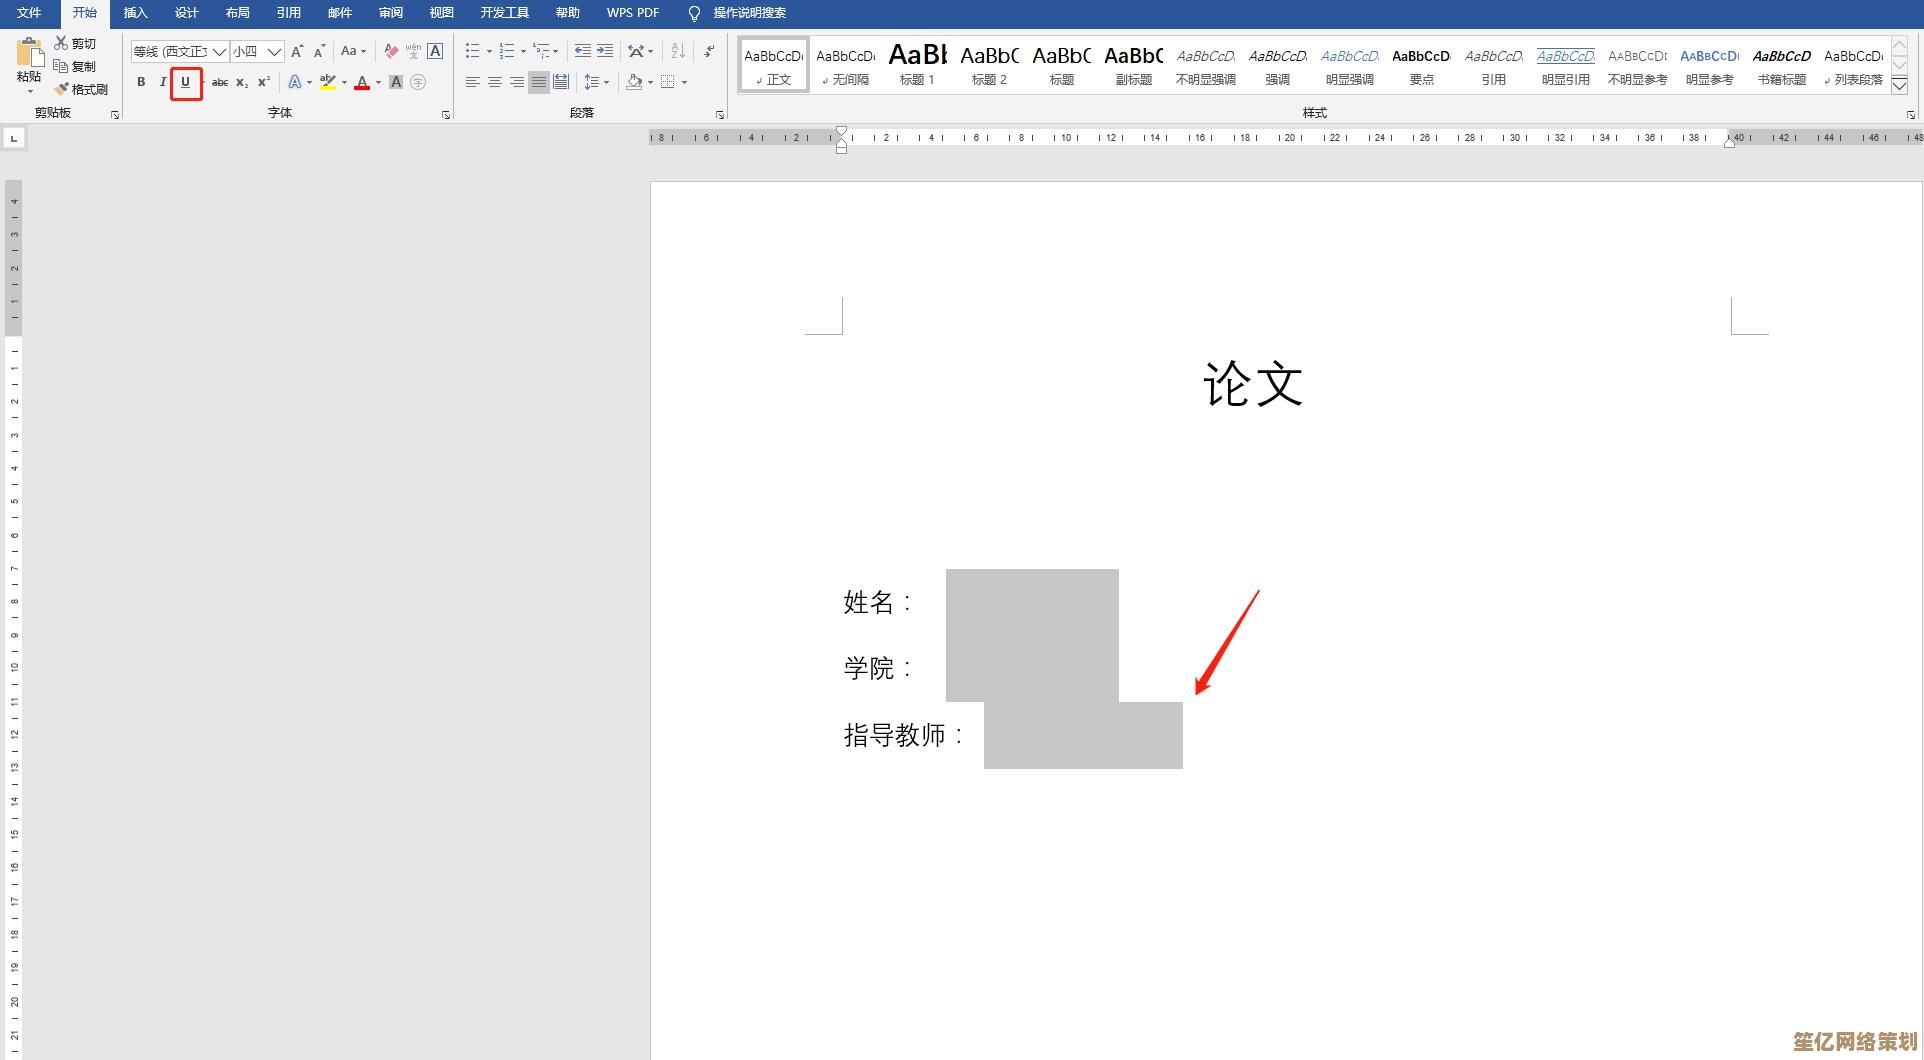Toggle Italic formatting button

(163, 82)
